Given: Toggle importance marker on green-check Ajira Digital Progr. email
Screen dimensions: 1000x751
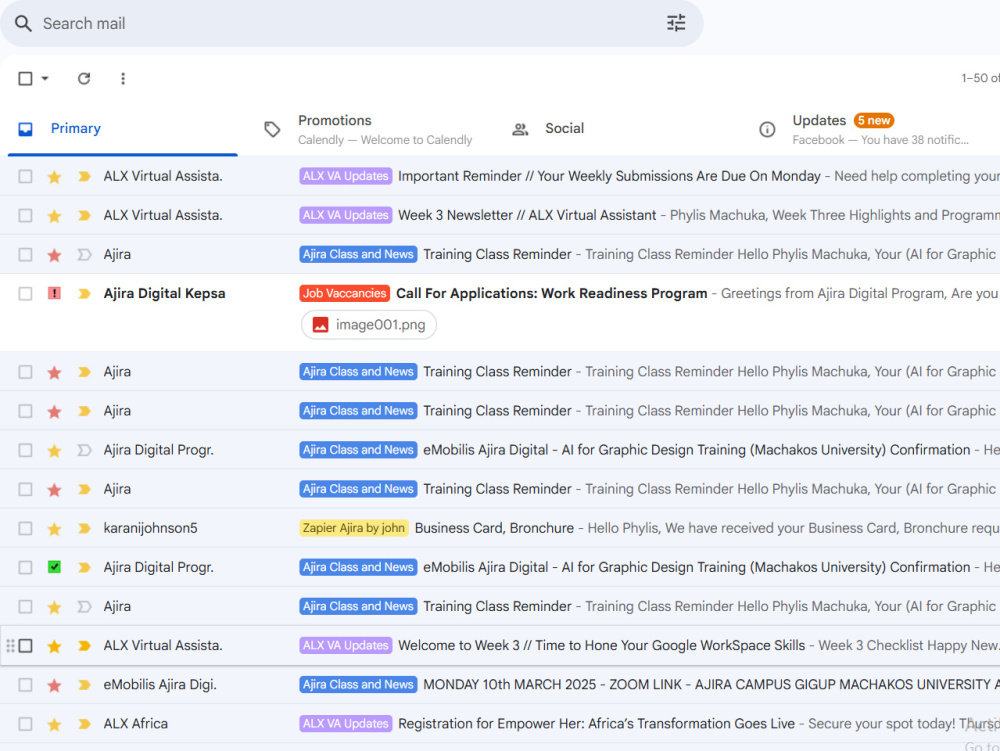Looking at the screenshot, I should point(84,567).
